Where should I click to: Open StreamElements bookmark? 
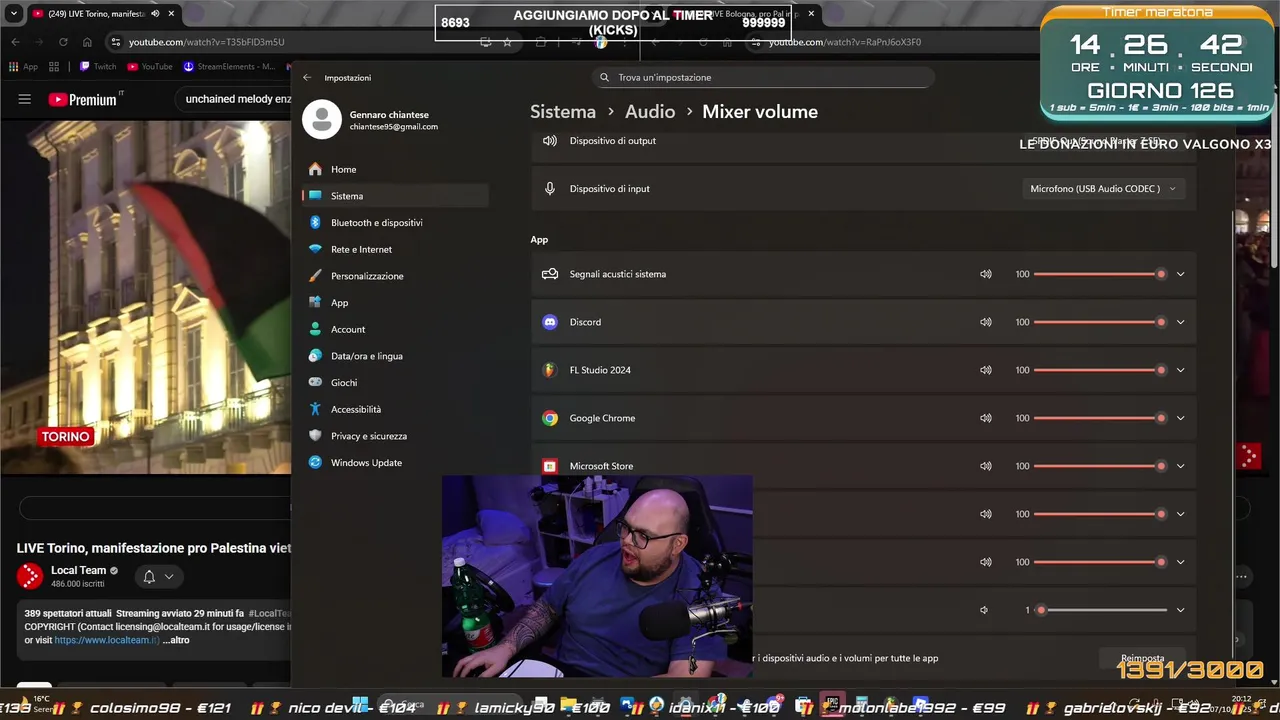229,67
